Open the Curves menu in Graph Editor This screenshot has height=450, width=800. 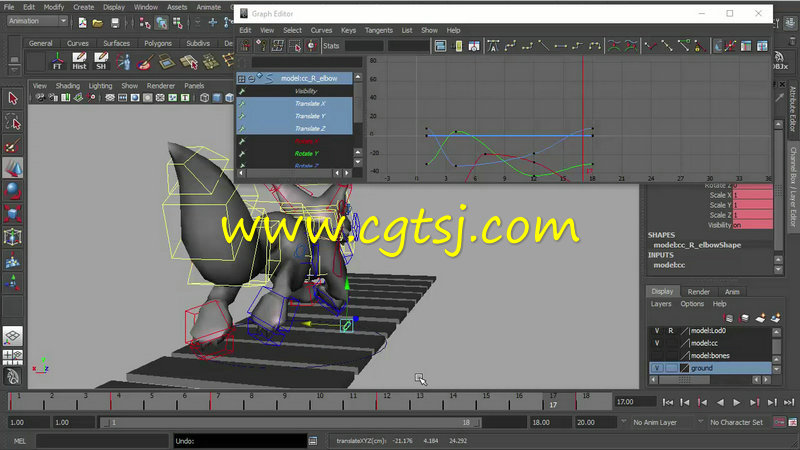321,30
